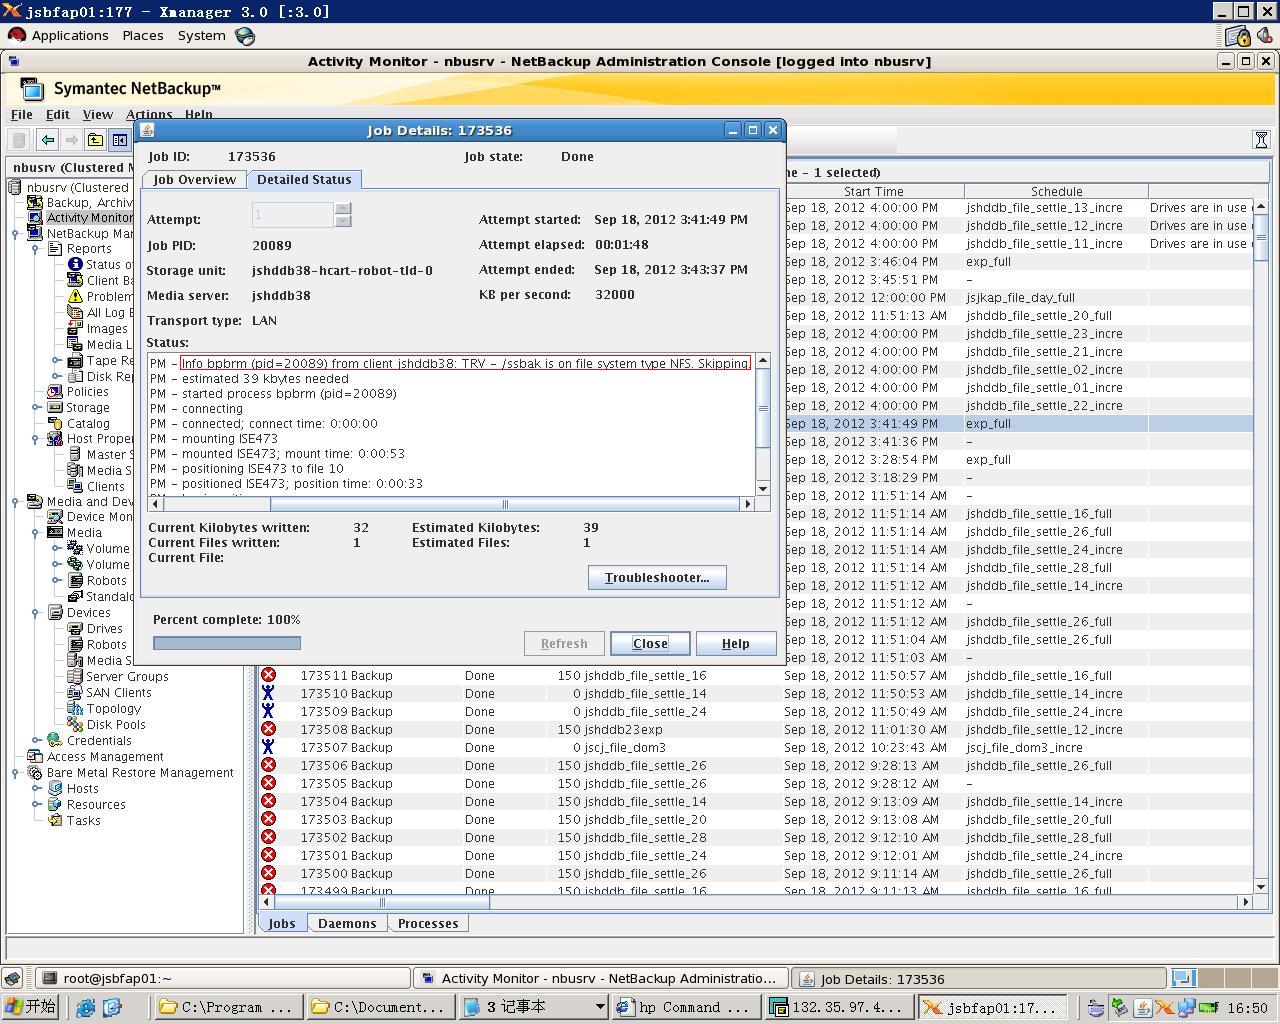
Task: Expand the Resources tree node
Action: point(36,804)
